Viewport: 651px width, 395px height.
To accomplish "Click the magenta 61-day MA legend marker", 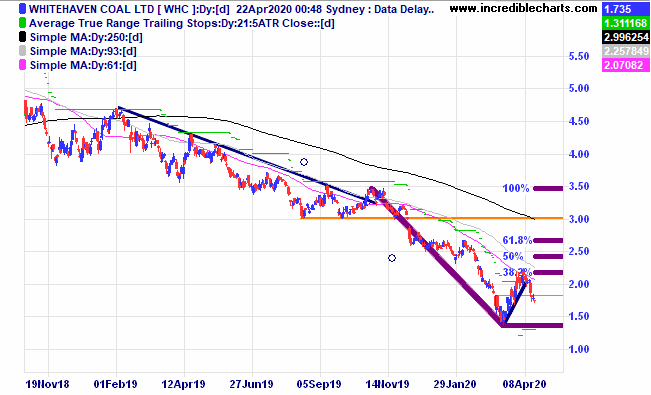I will coord(22,65).
